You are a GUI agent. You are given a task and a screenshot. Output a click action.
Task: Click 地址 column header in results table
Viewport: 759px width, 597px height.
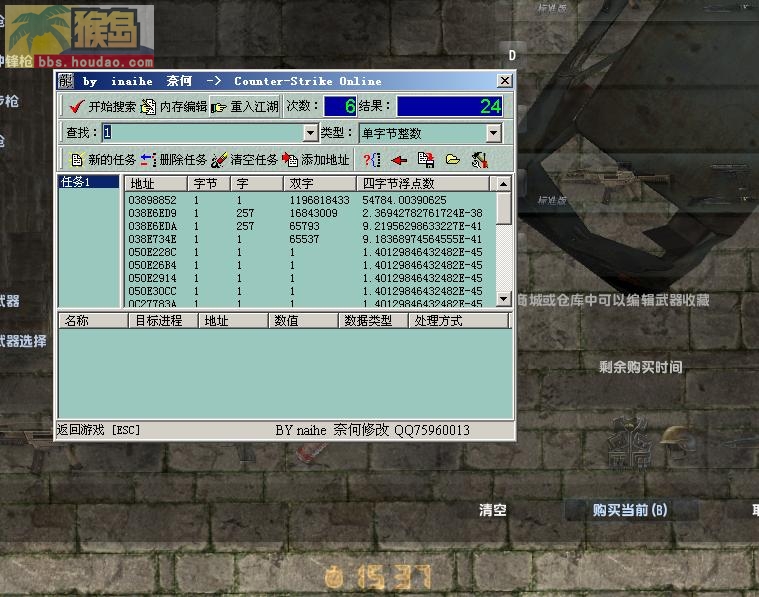(156, 184)
